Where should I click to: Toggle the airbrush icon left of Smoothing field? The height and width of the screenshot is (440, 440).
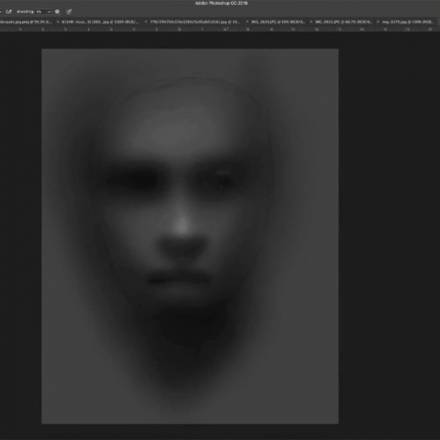(x=9, y=12)
